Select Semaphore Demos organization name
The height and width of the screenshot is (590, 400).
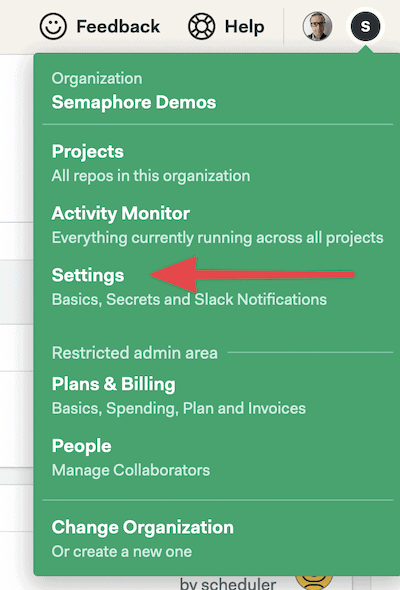[134, 102]
